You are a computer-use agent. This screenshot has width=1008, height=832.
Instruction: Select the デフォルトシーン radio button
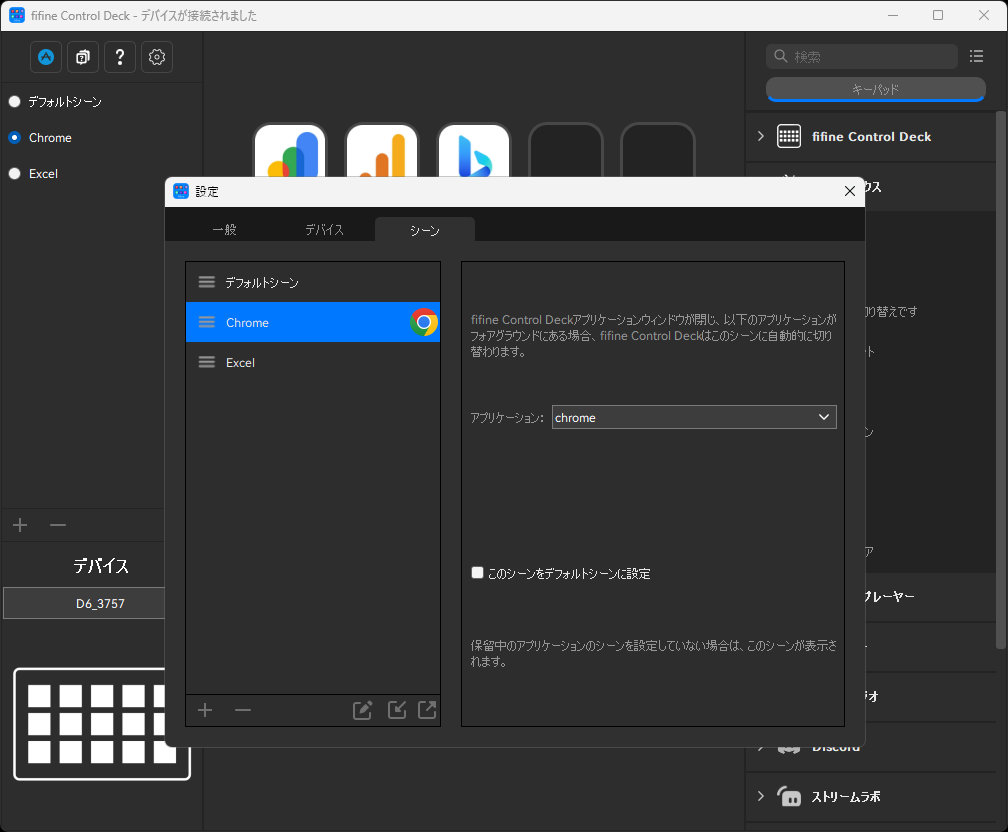pyautogui.click(x=14, y=101)
